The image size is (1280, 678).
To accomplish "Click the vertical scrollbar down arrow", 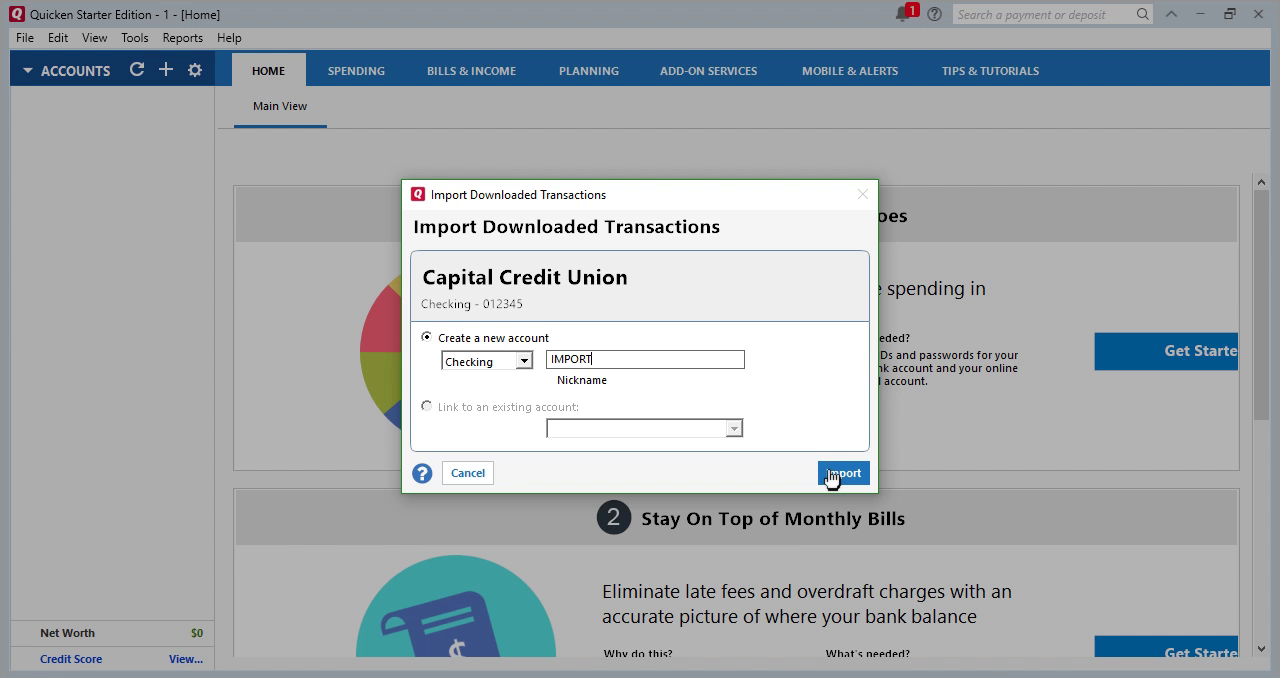I will (1261, 648).
